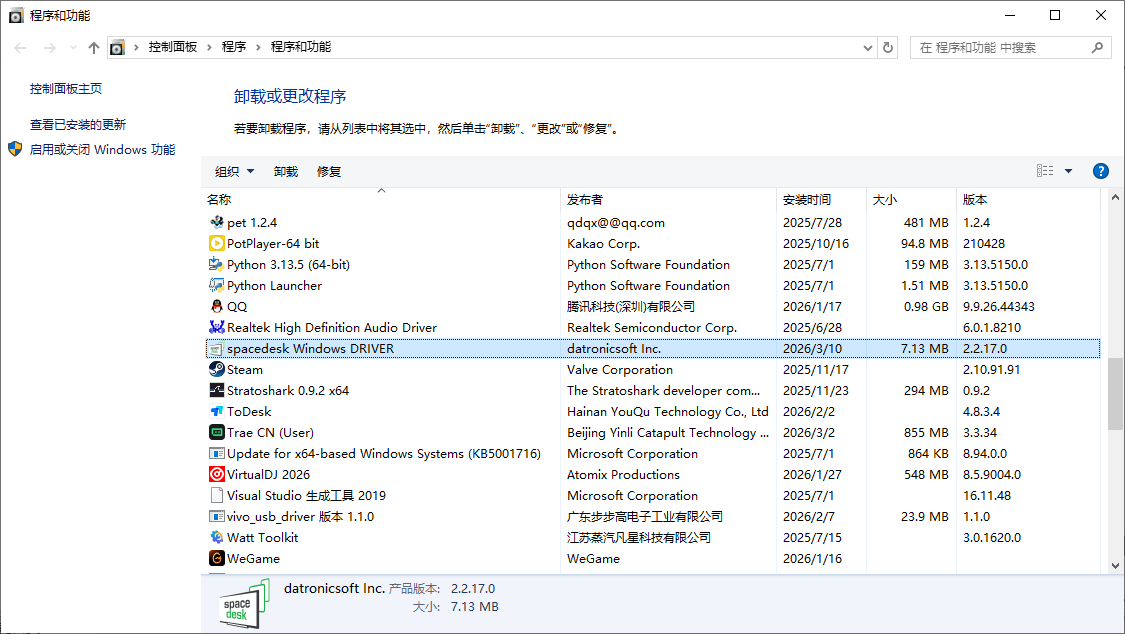Image resolution: width=1125 pixels, height=634 pixels.
Task: Click the 修复 toolbar button
Action: pyautogui.click(x=329, y=172)
